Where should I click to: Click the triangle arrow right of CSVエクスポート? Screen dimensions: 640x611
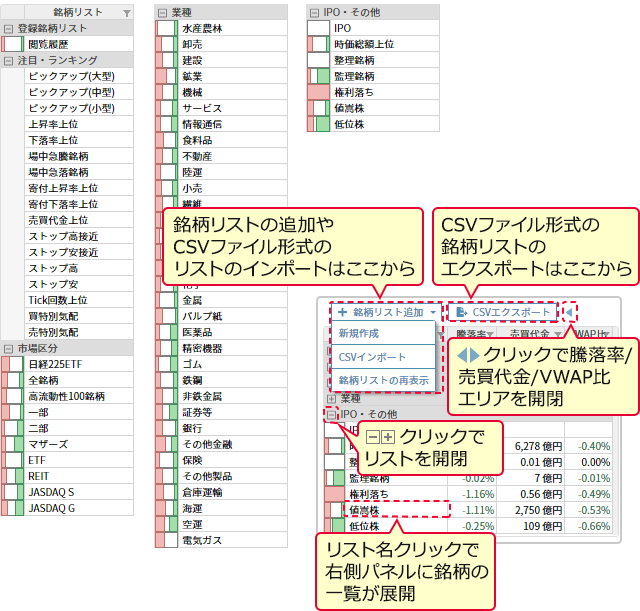click(569, 312)
